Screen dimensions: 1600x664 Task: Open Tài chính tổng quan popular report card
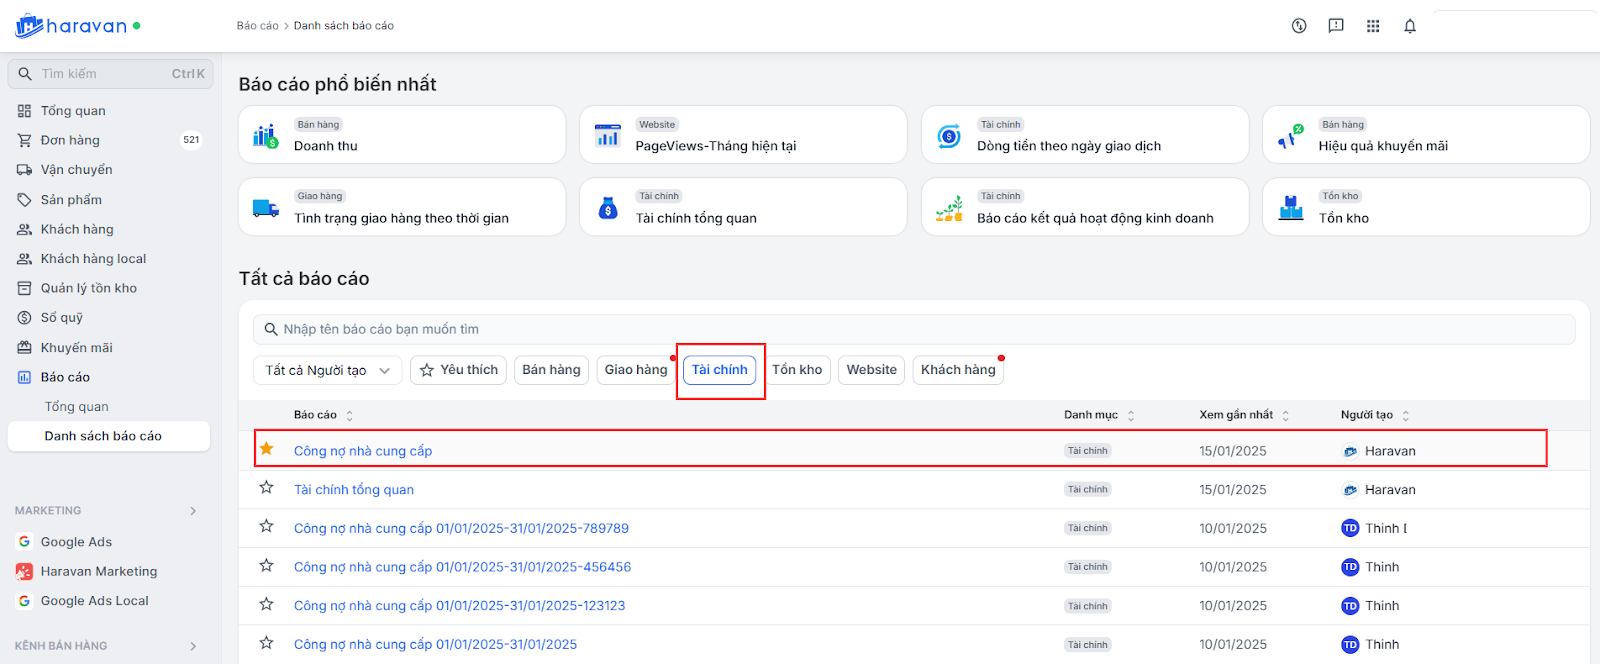742,207
